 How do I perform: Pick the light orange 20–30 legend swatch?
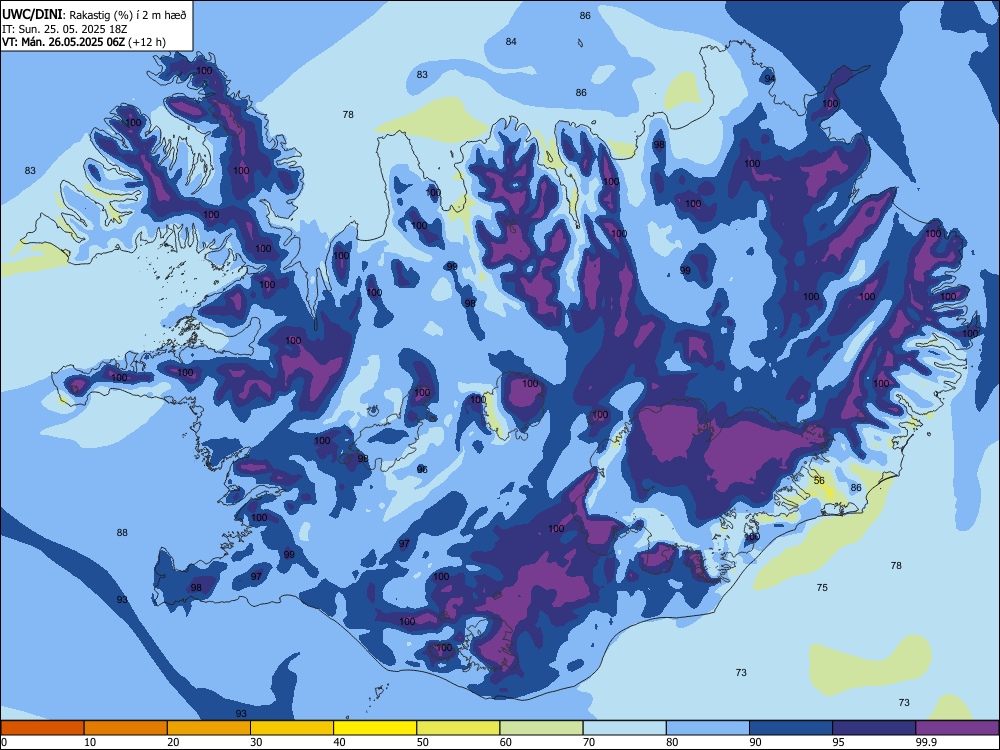point(209,728)
